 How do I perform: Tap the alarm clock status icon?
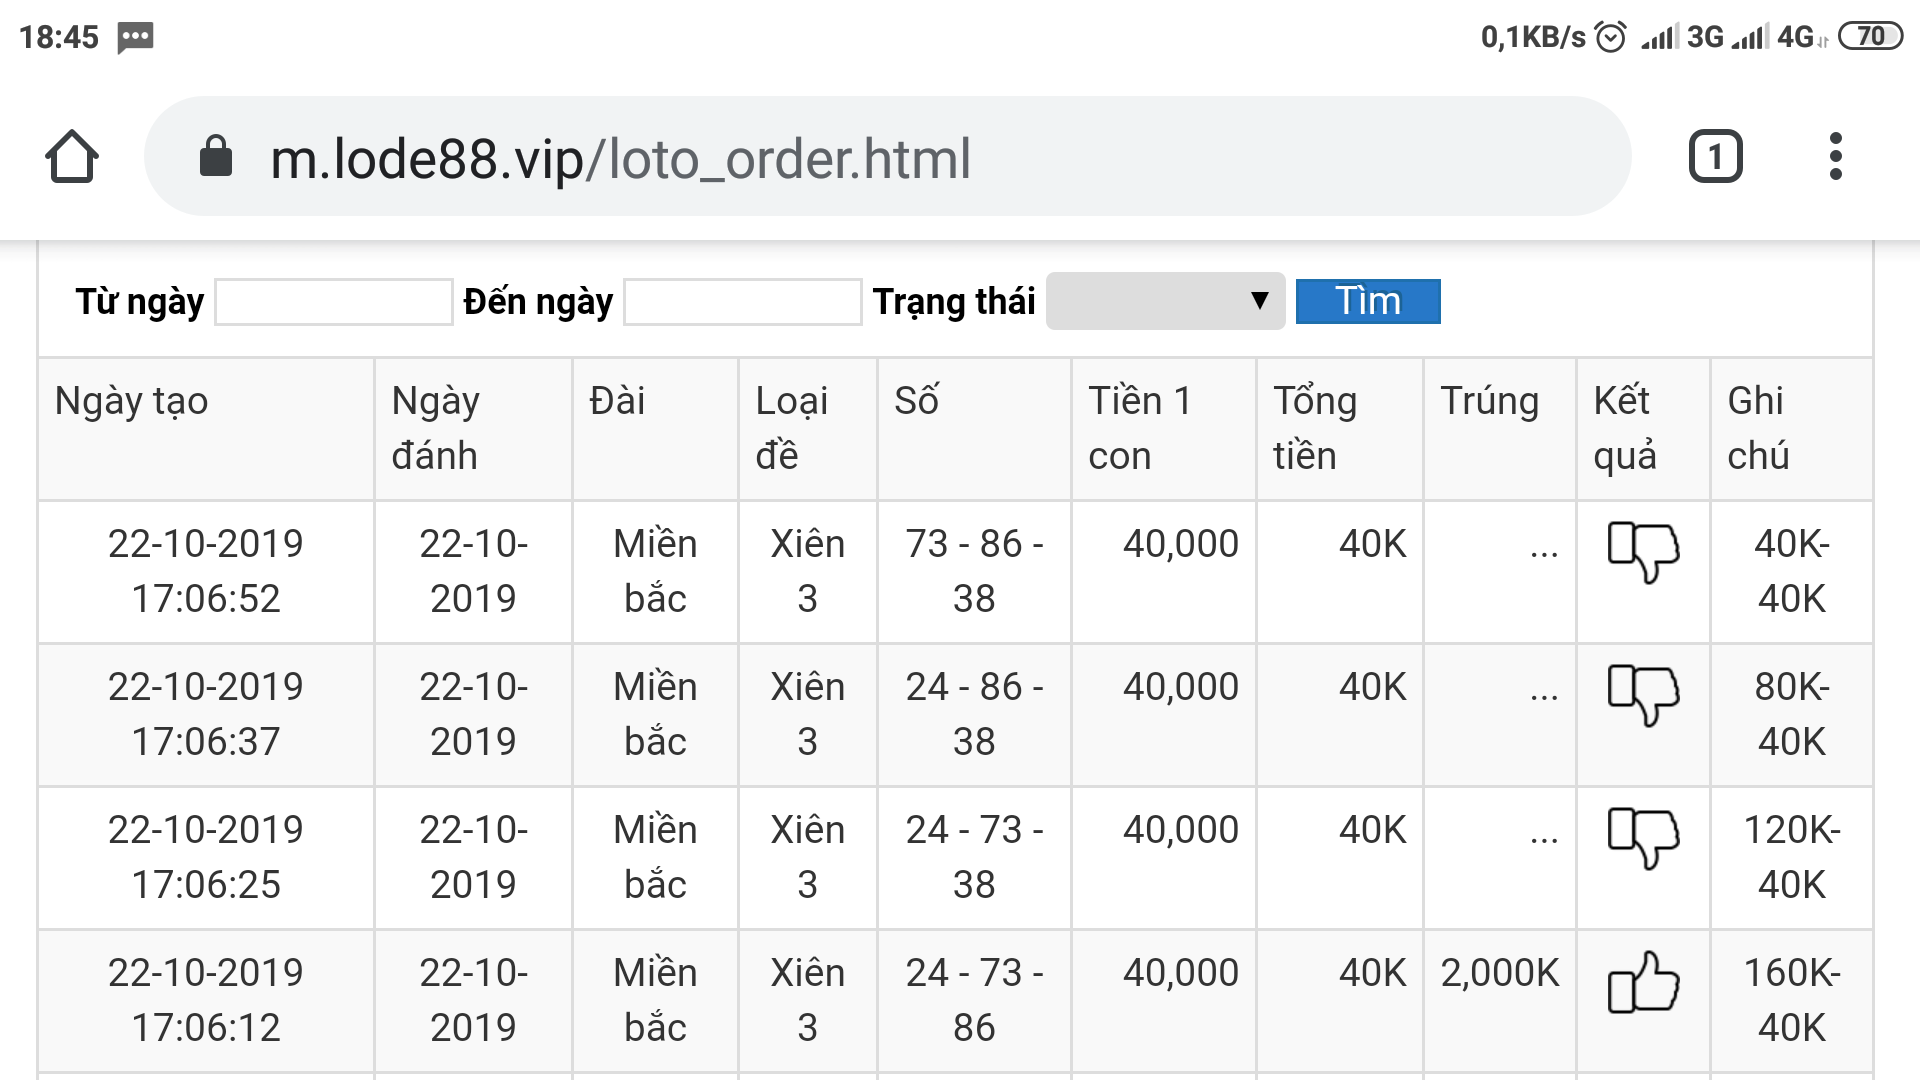pos(1610,37)
